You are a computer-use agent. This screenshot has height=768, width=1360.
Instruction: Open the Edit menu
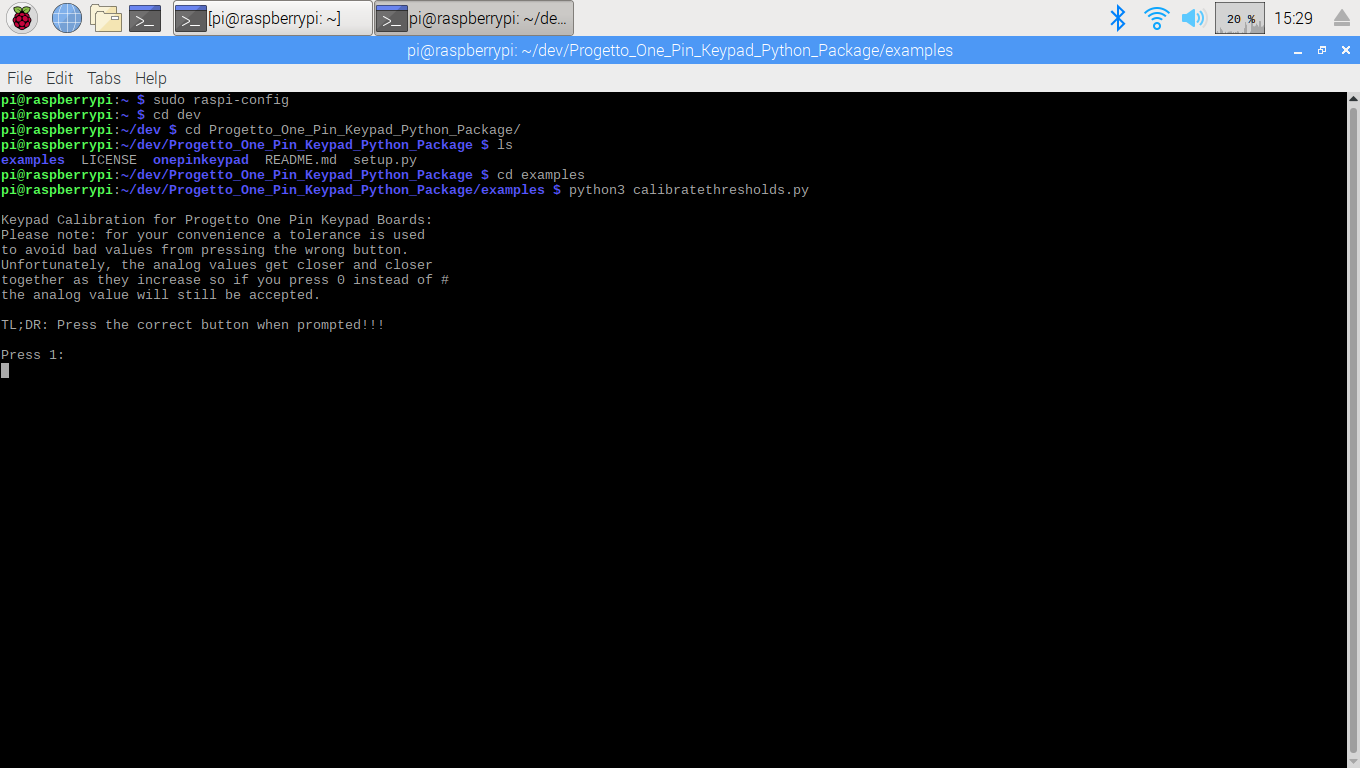coord(60,78)
